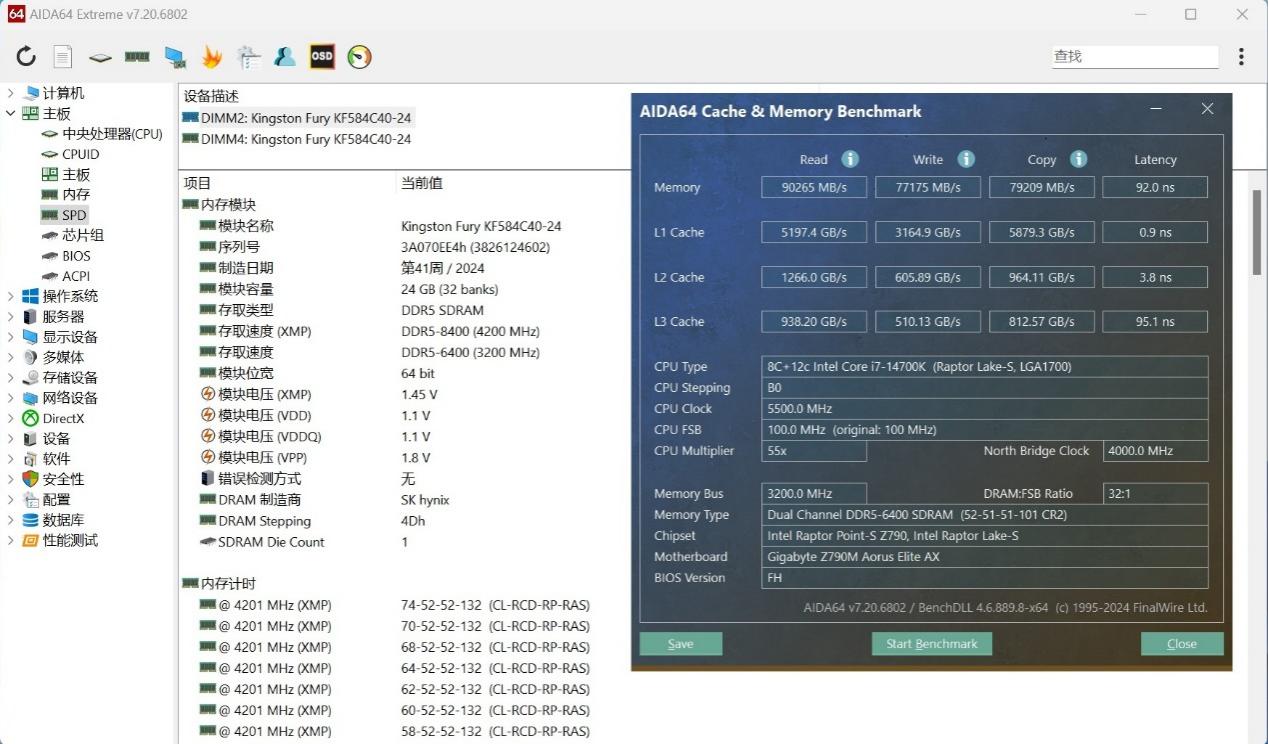Select the 数据库 sidebar item

click(x=63, y=520)
